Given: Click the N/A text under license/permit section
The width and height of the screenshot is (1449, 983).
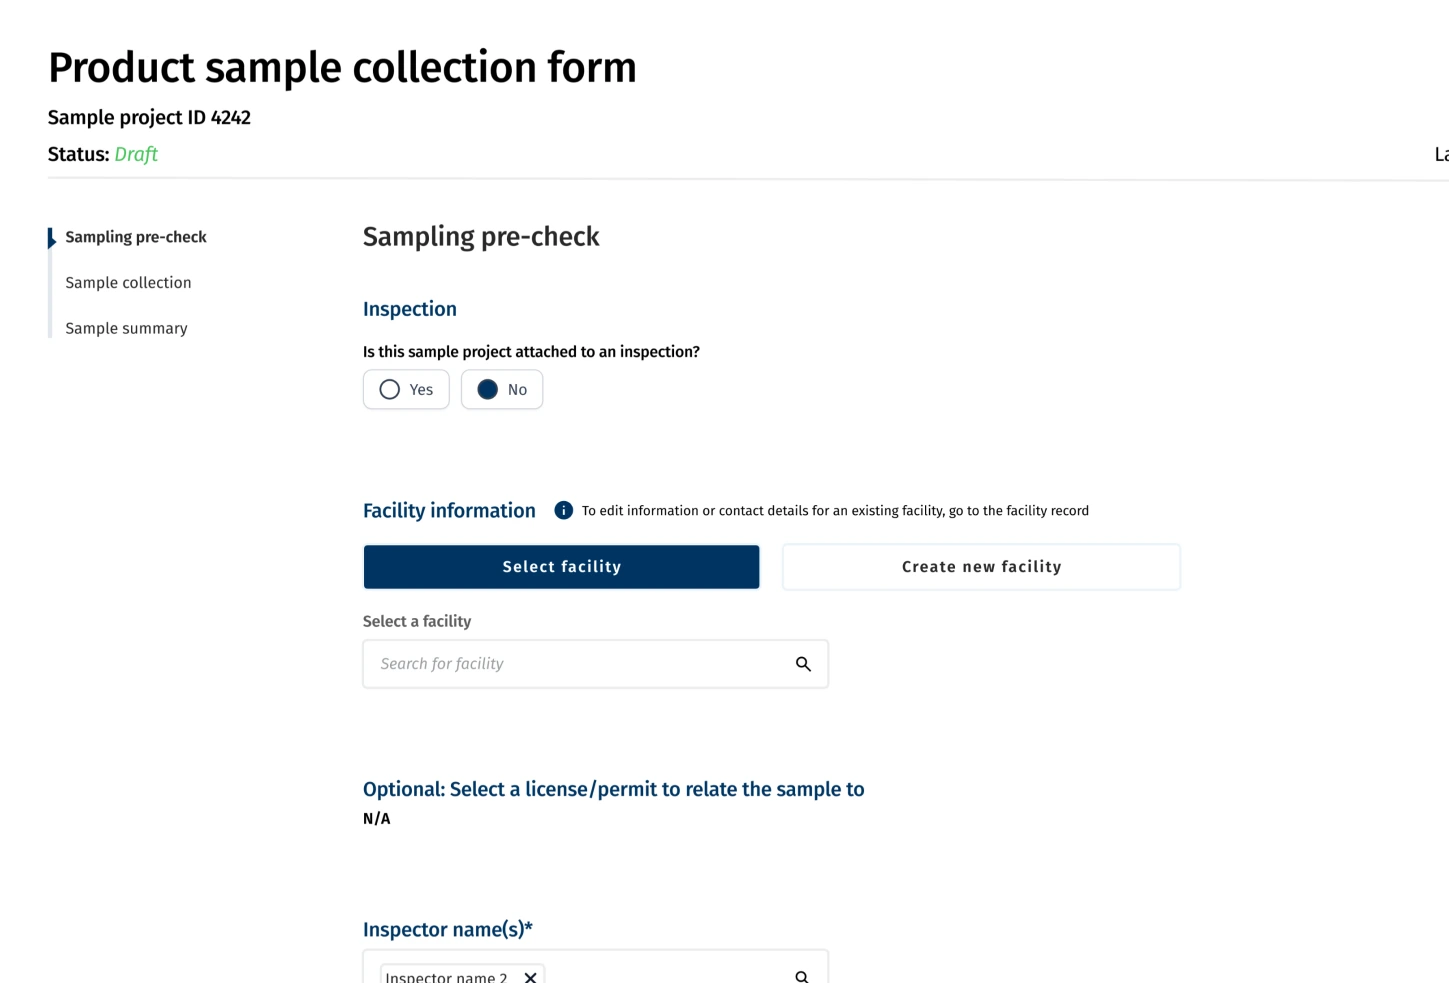Looking at the screenshot, I should tap(376, 818).
